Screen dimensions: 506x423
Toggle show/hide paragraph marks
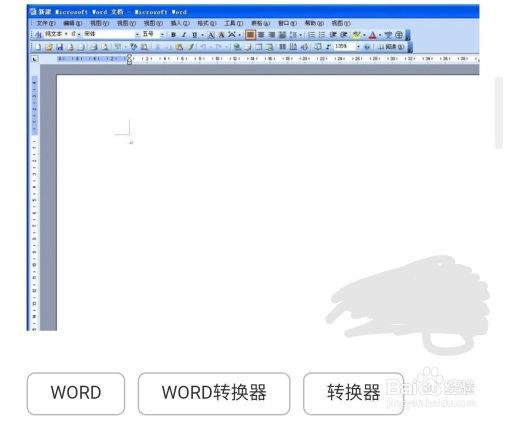tap(328, 47)
